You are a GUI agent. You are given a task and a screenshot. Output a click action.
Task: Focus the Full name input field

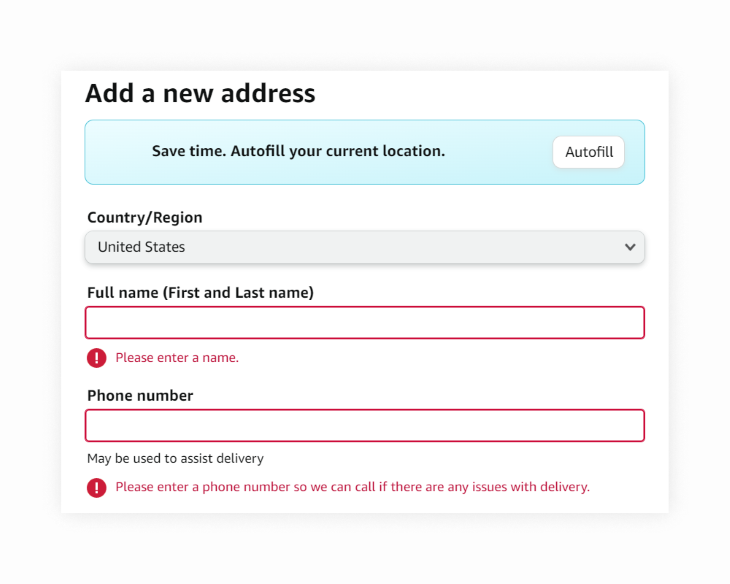click(365, 322)
